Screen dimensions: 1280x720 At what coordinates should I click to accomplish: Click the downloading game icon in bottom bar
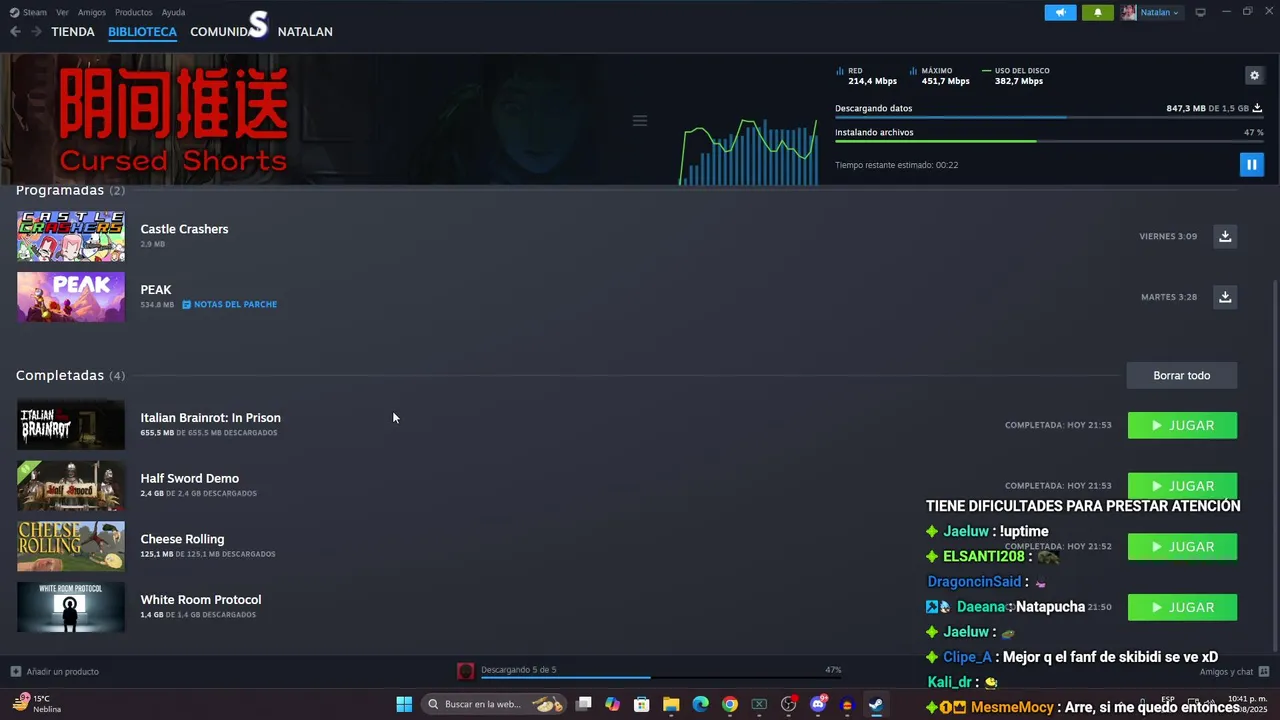point(465,671)
